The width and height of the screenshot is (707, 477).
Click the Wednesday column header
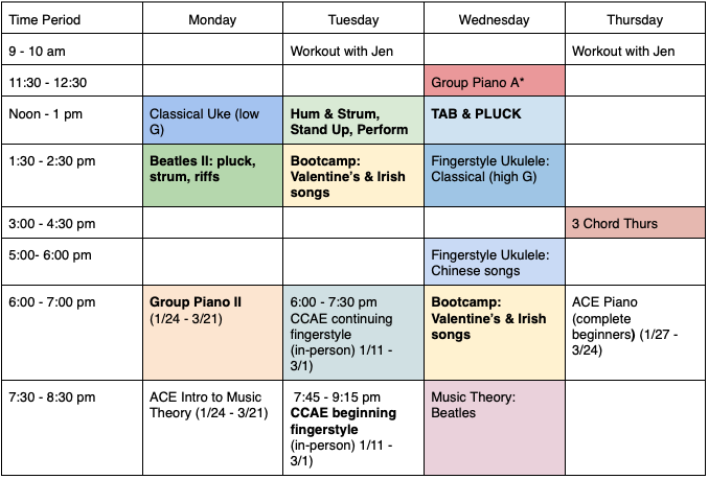494,20
